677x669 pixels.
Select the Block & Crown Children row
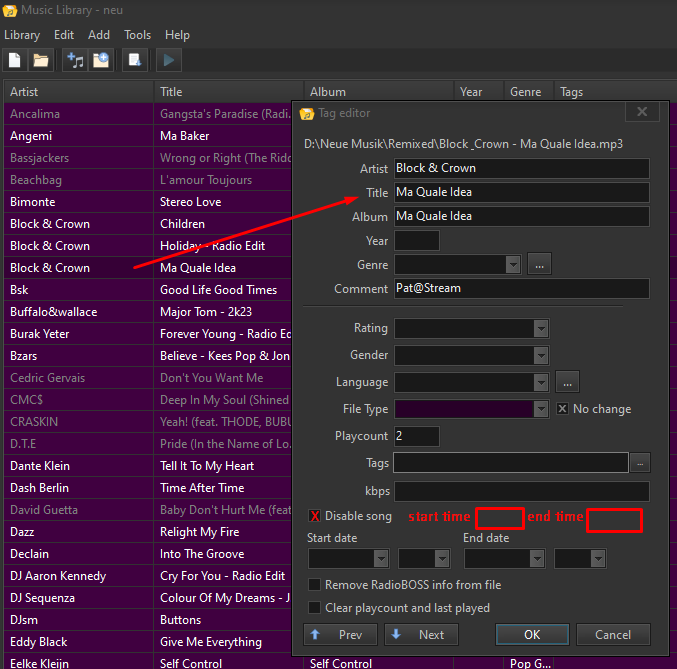click(x=148, y=224)
